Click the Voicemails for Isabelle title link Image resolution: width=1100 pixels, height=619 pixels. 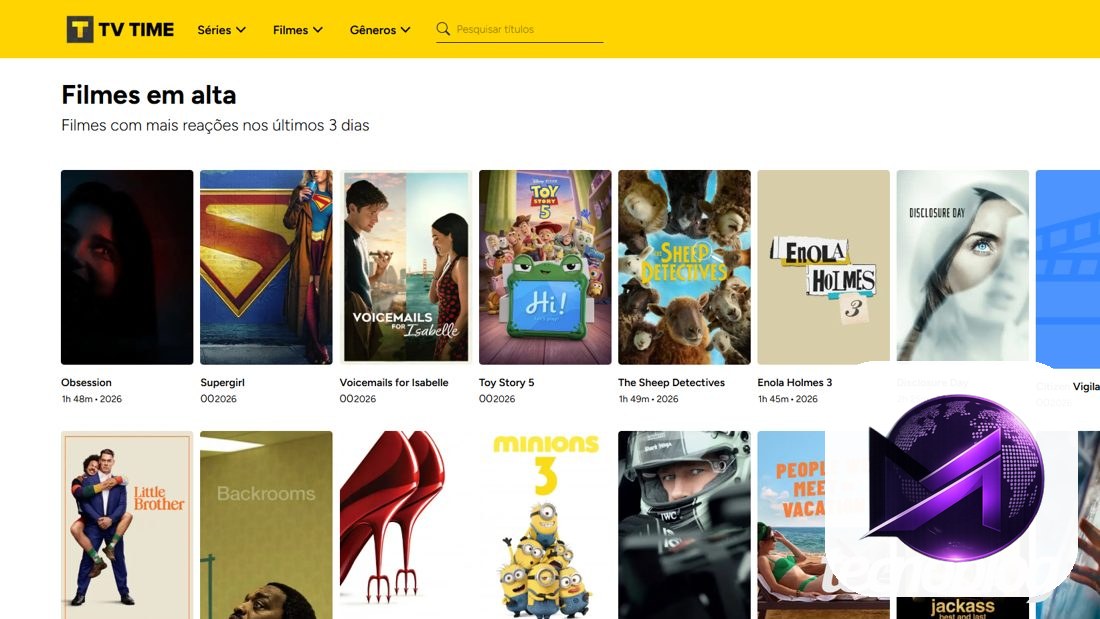click(394, 382)
